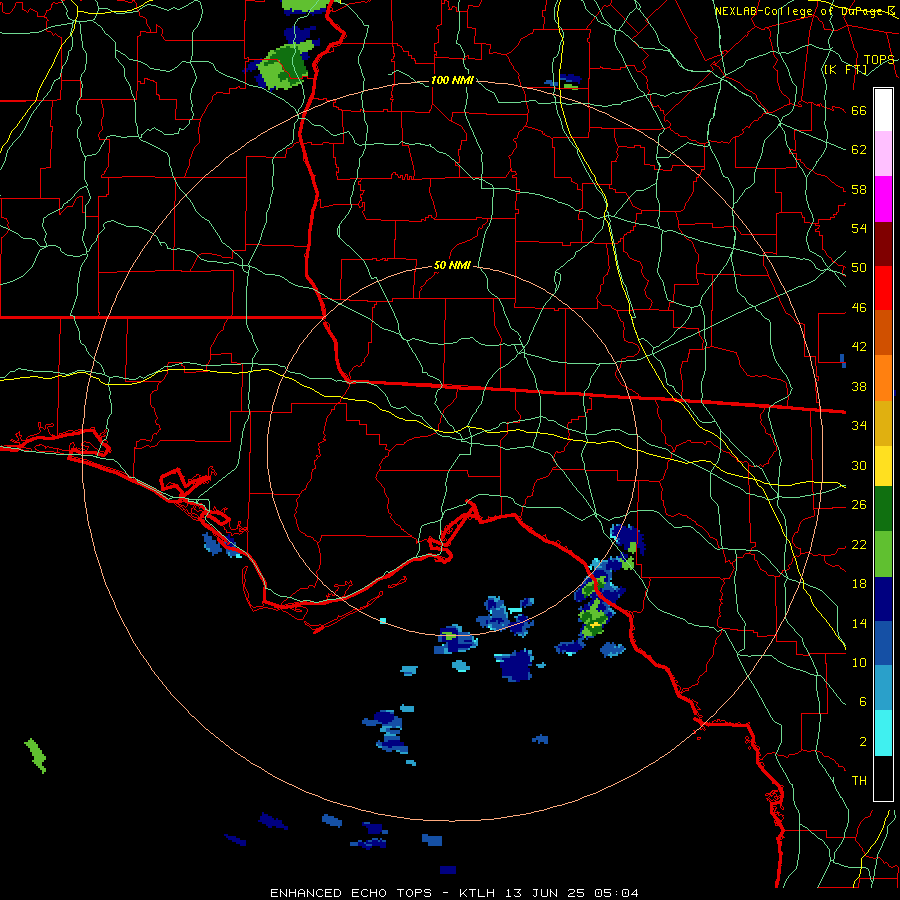Click the '100 NMI' range ring label
Screen dimensions: 900x900
452,80
